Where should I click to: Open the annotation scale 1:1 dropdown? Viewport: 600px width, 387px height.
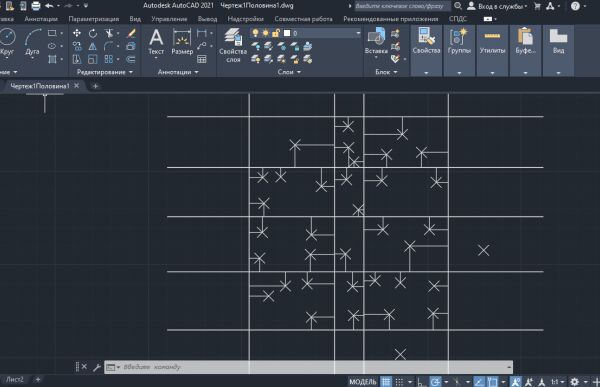click(x=558, y=382)
